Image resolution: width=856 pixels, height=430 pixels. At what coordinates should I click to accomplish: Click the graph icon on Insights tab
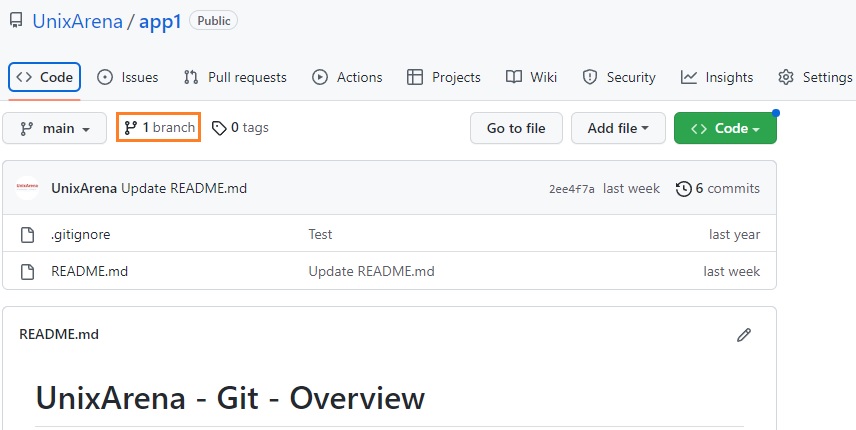(688, 77)
